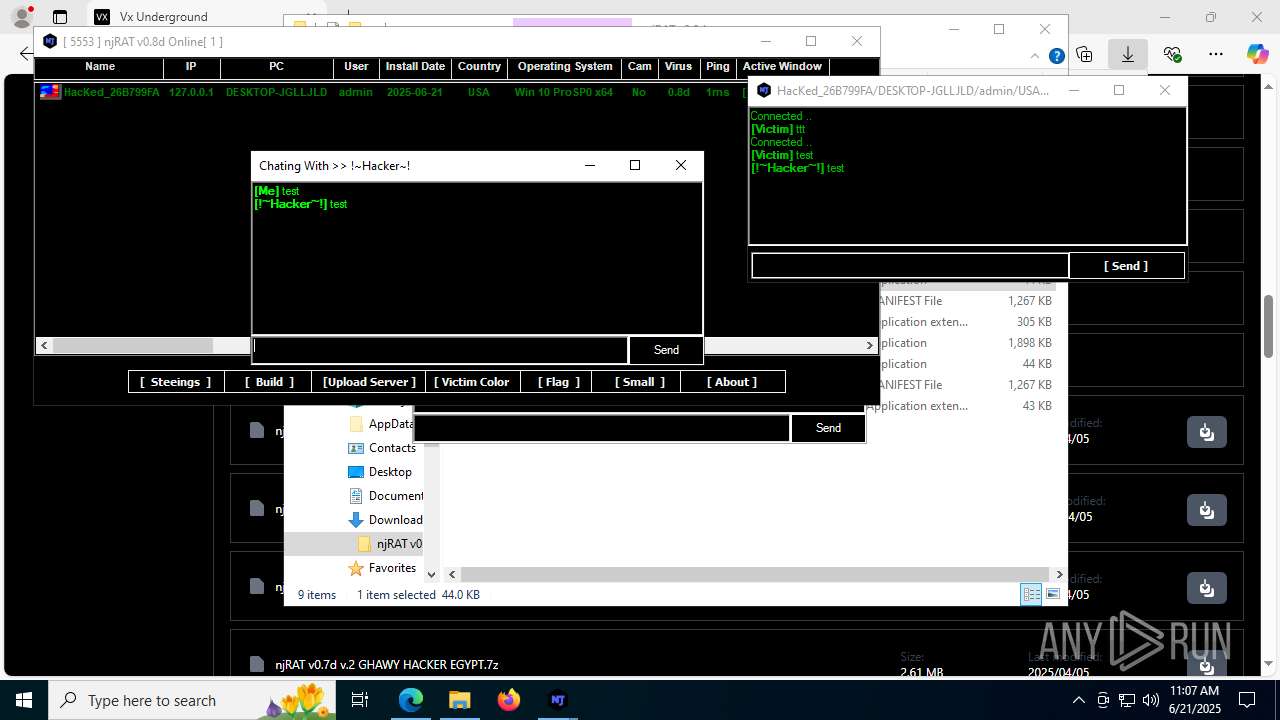Launch Firefox from the taskbar
Viewport: 1280px width, 720px height.
click(509, 700)
